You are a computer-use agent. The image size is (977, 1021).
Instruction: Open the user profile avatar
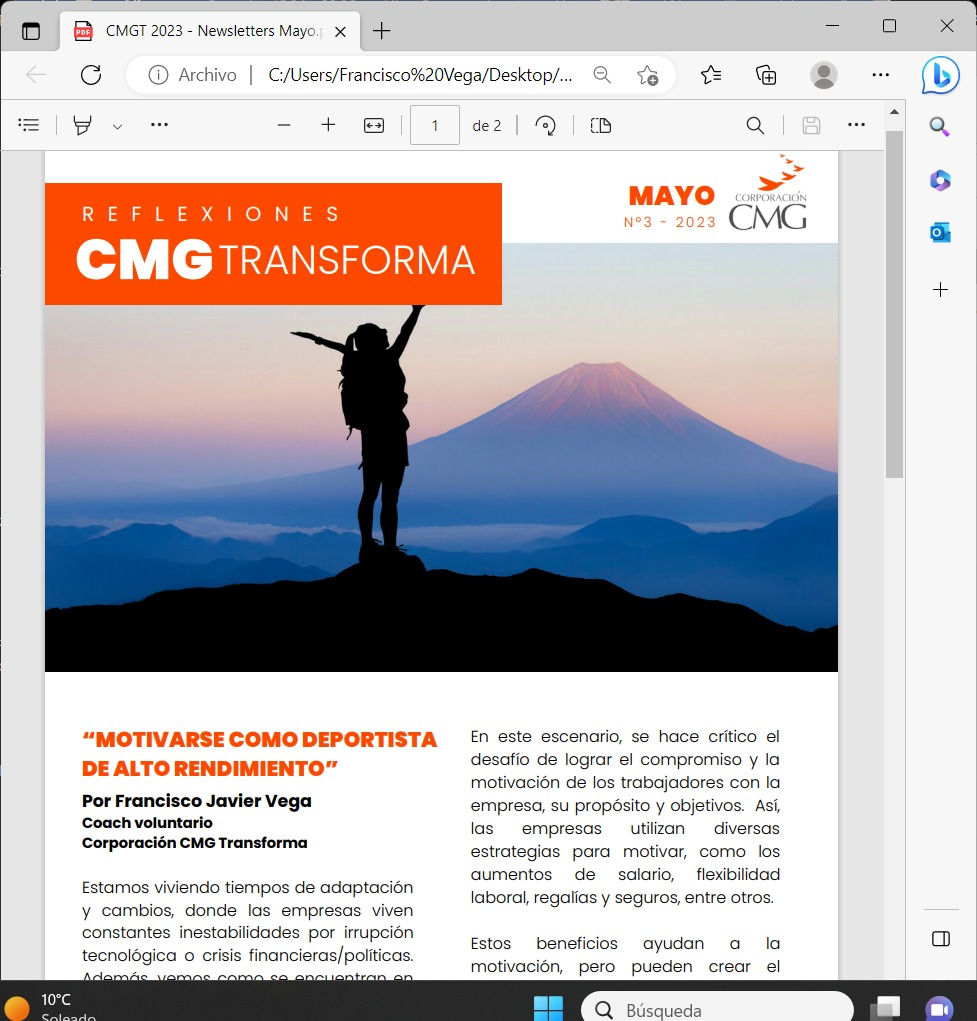[x=823, y=75]
